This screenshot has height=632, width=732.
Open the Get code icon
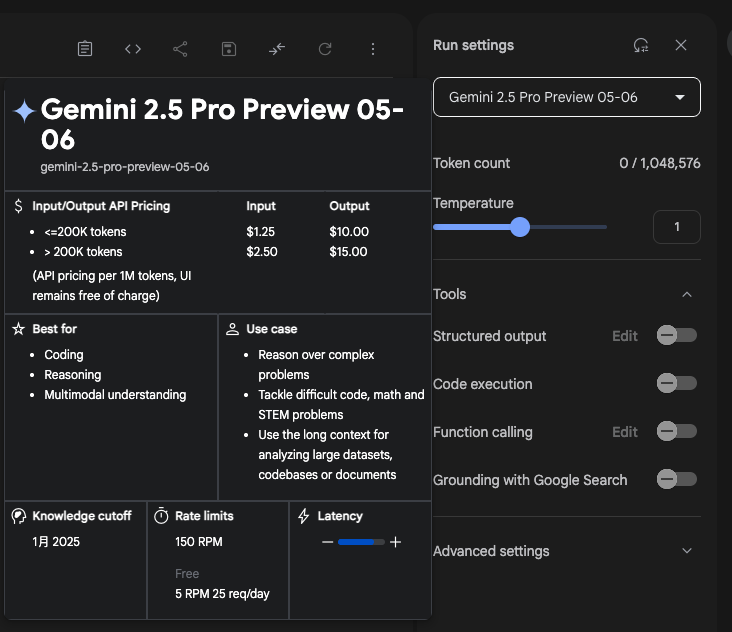[133, 49]
